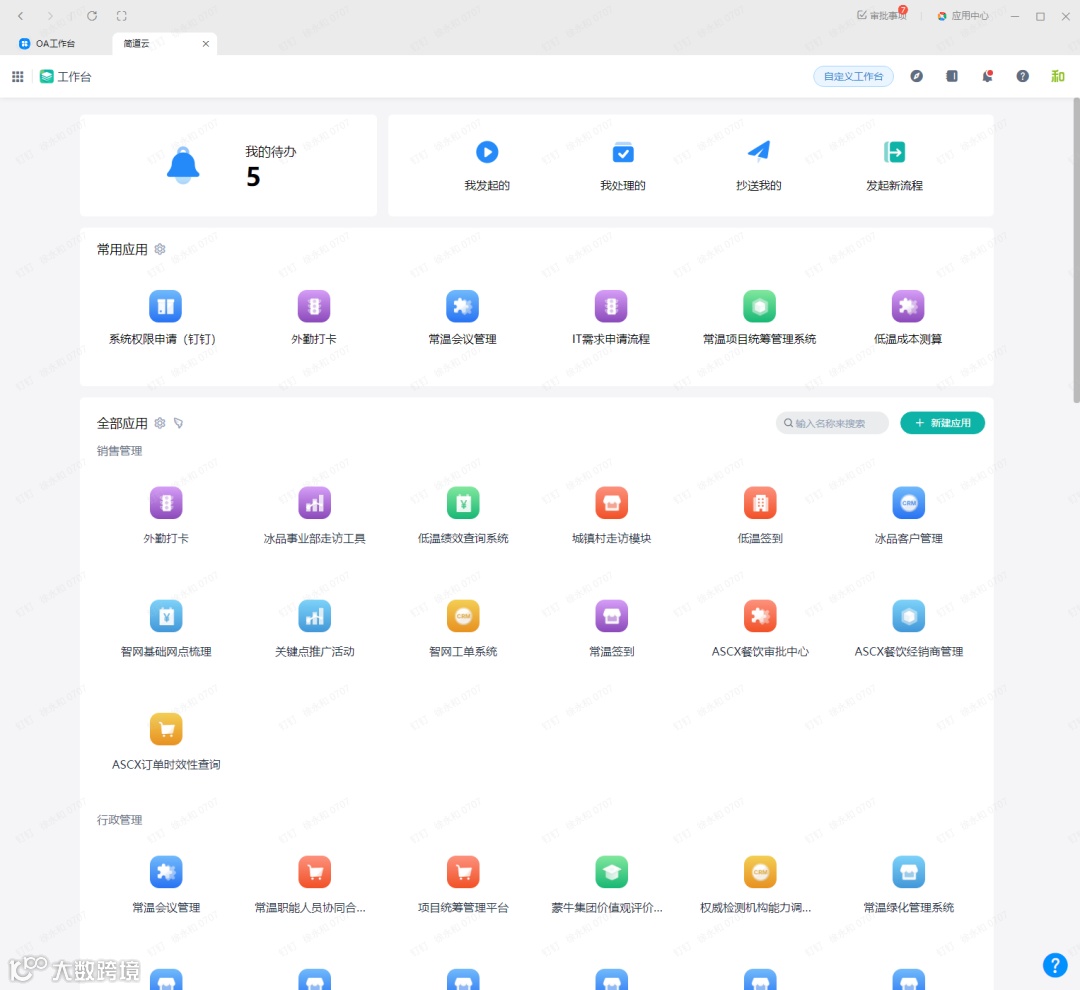Screen dimensions: 1080x990
Task: Click 发起新流程 icon
Action: [x=894, y=152]
